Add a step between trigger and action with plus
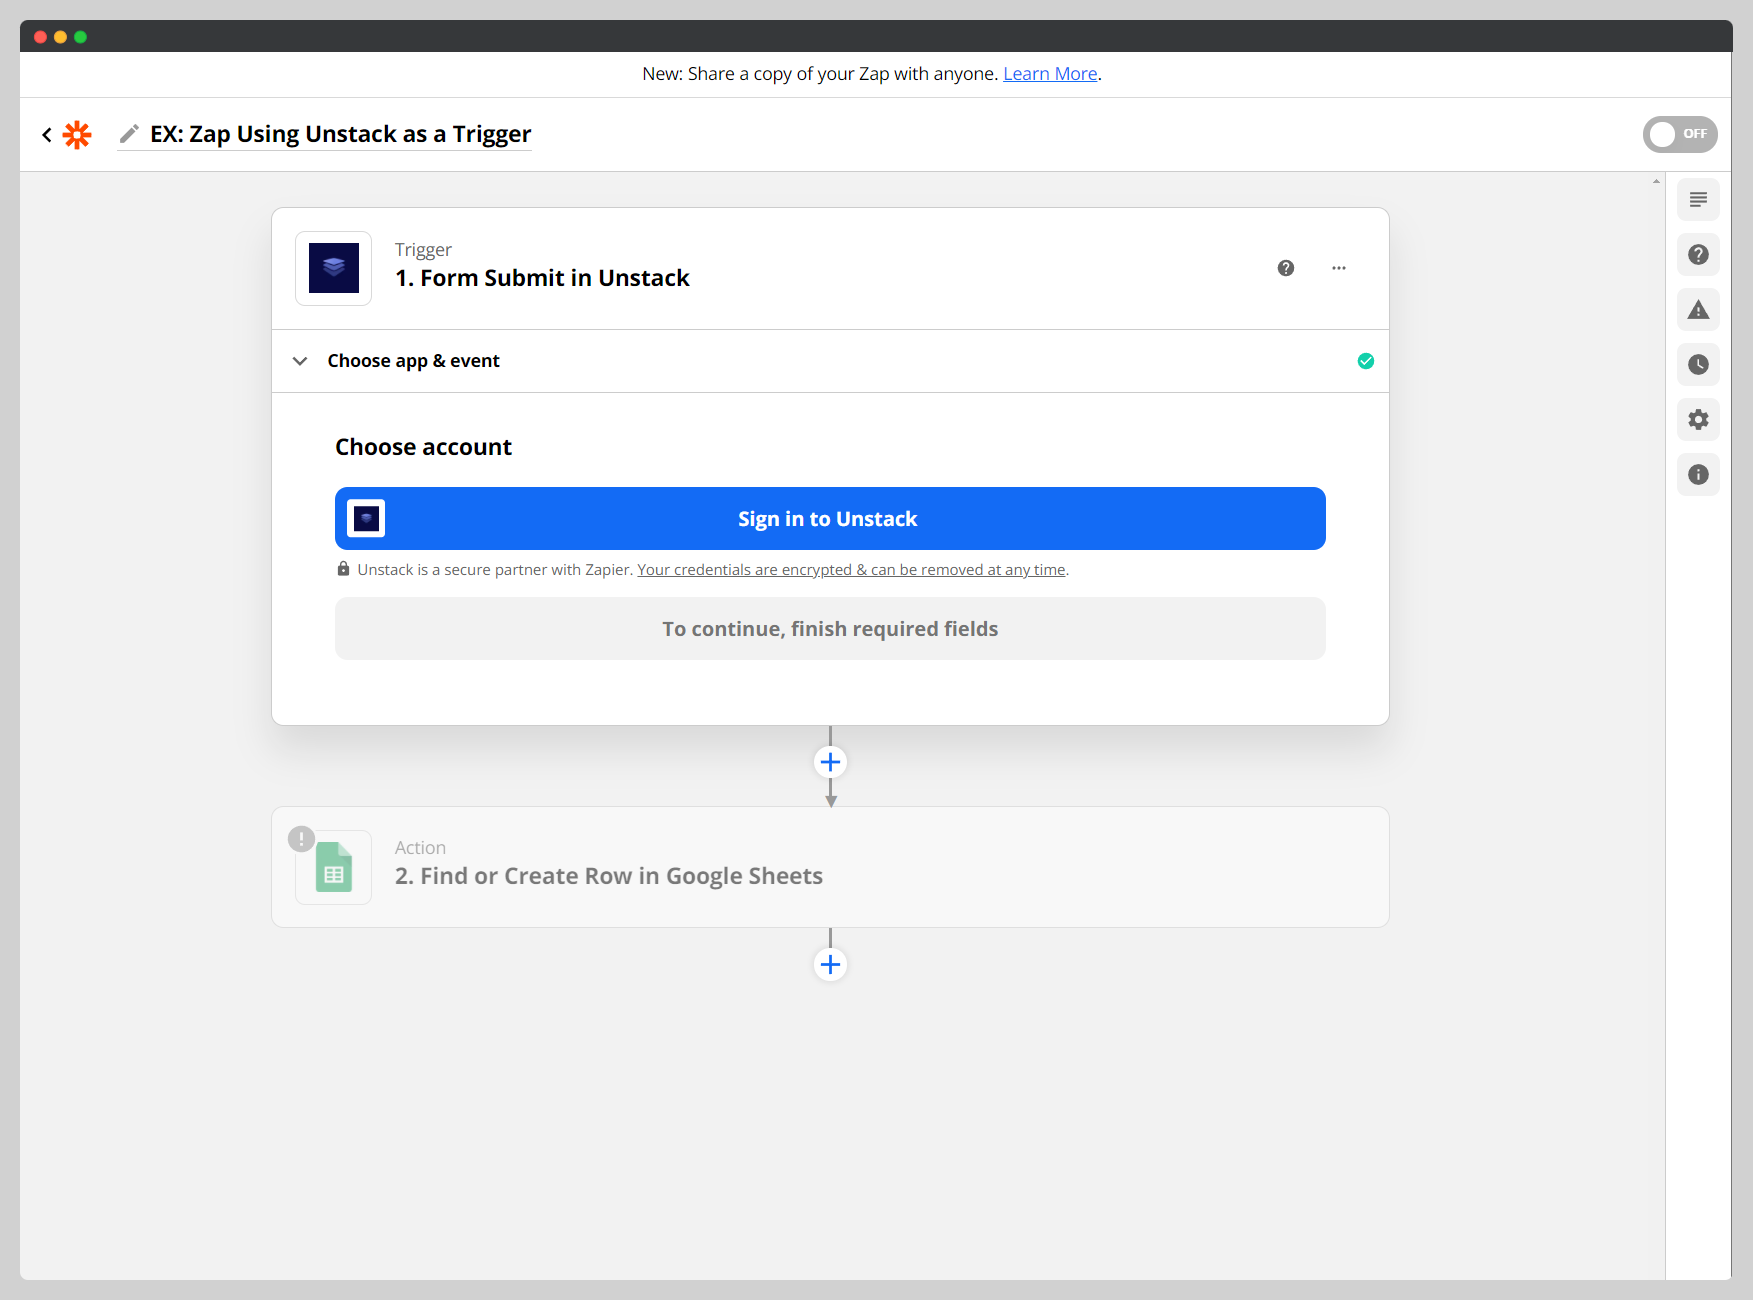The width and height of the screenshot is (1753, 1300). 830,761
